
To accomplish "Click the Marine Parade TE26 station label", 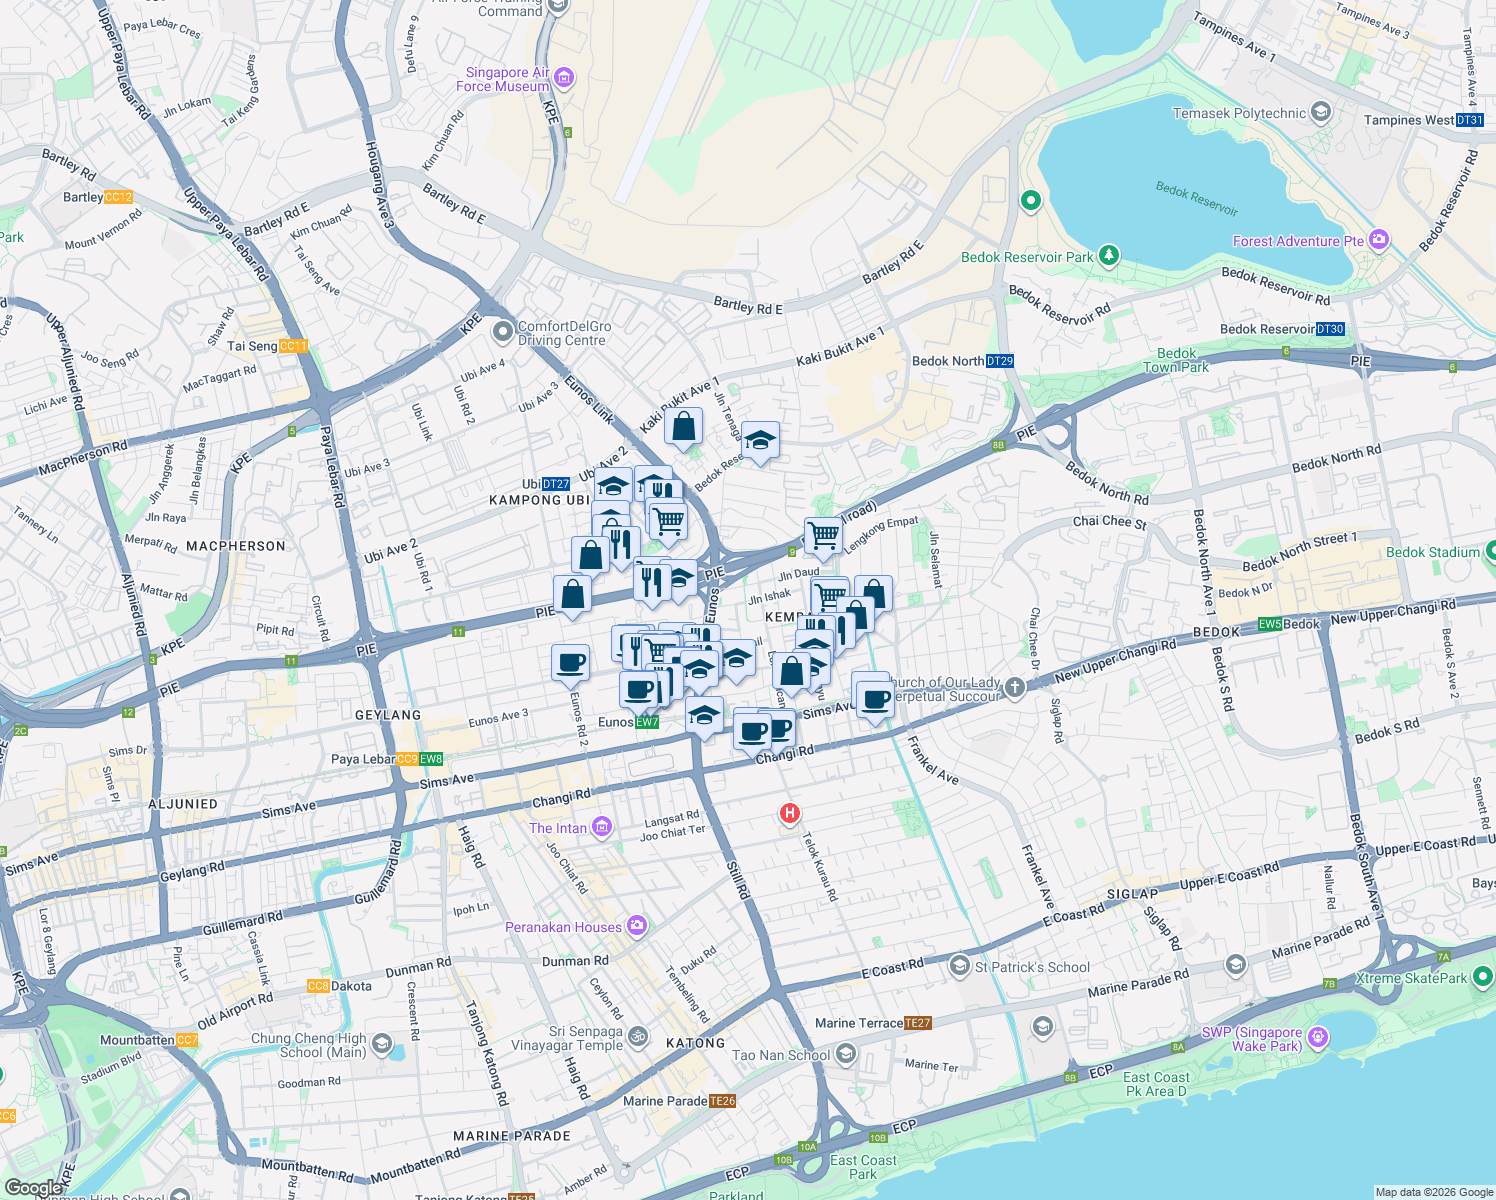I will tap(680, 1101).
